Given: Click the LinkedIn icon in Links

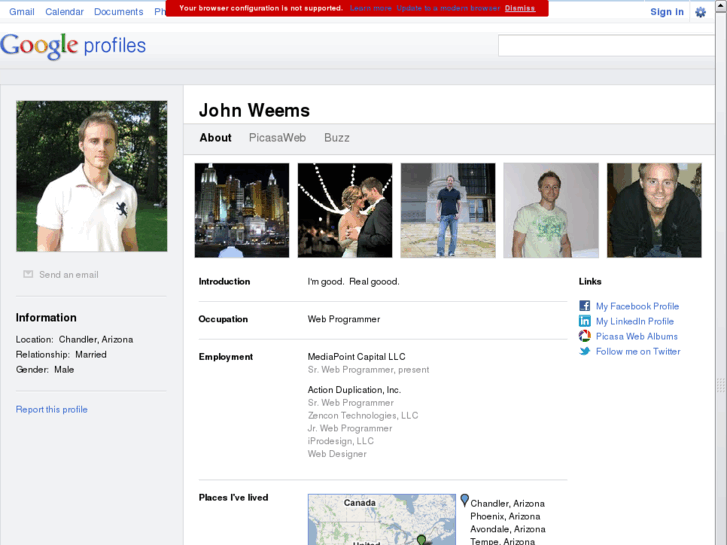Looking at the screenshot, I should [585, 321].
